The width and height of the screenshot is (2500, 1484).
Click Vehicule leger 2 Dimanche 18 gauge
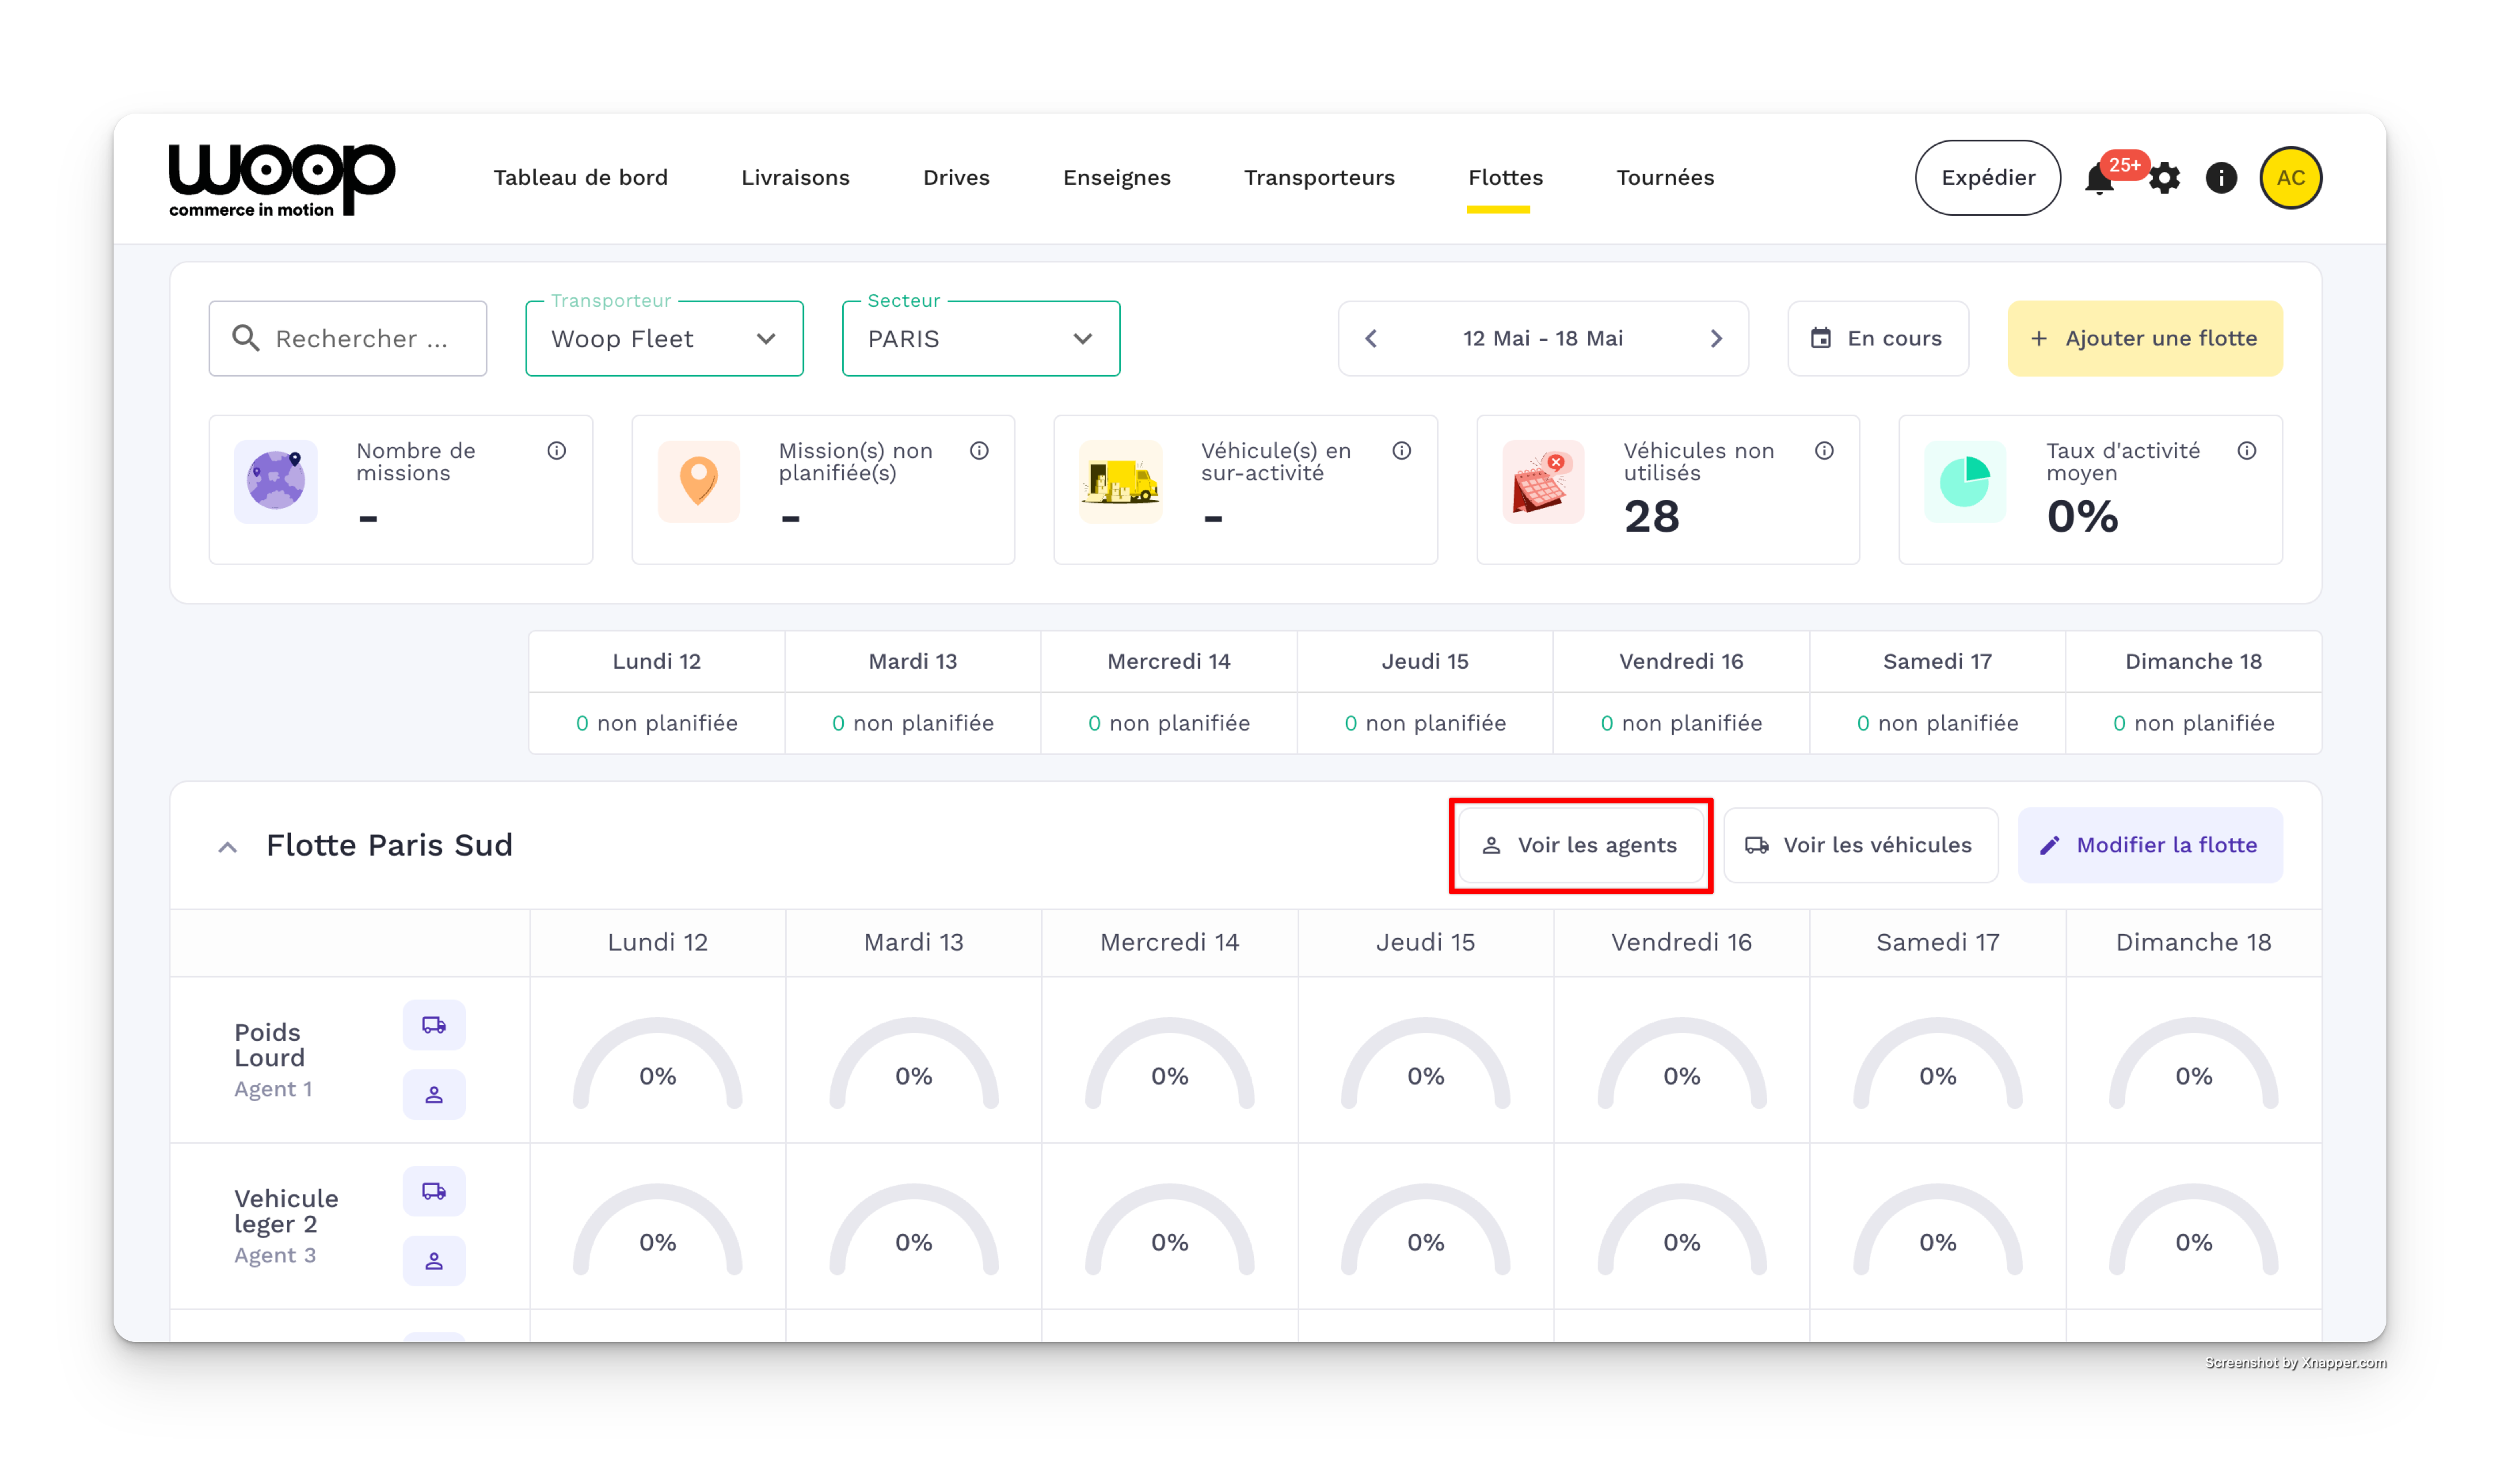pos(2193,1230)
